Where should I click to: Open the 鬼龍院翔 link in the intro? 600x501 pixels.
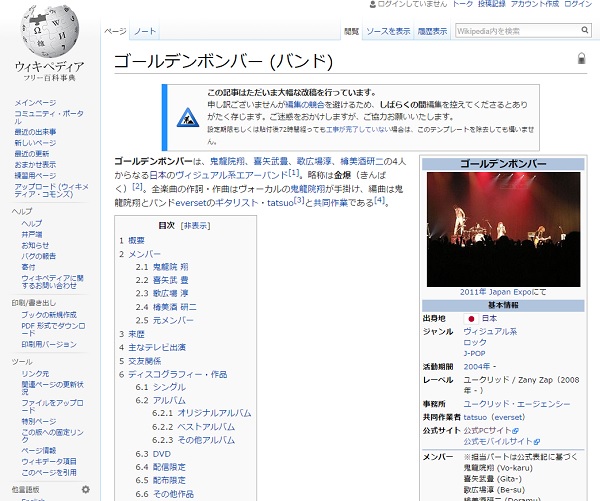tap(227, 162)
